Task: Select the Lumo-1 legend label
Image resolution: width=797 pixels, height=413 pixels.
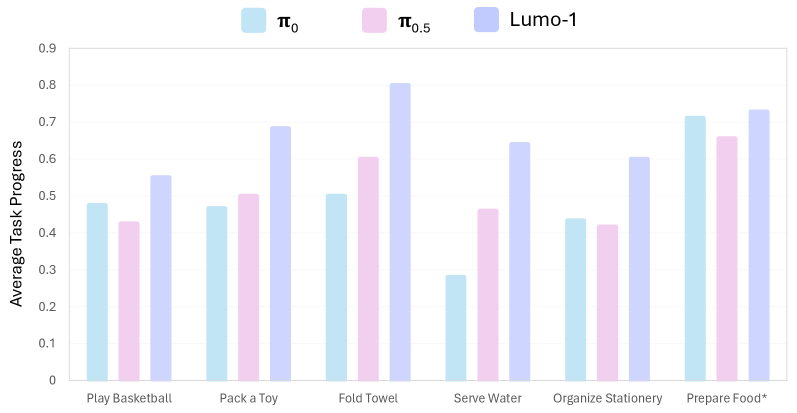Action: [x=545, y=20]
